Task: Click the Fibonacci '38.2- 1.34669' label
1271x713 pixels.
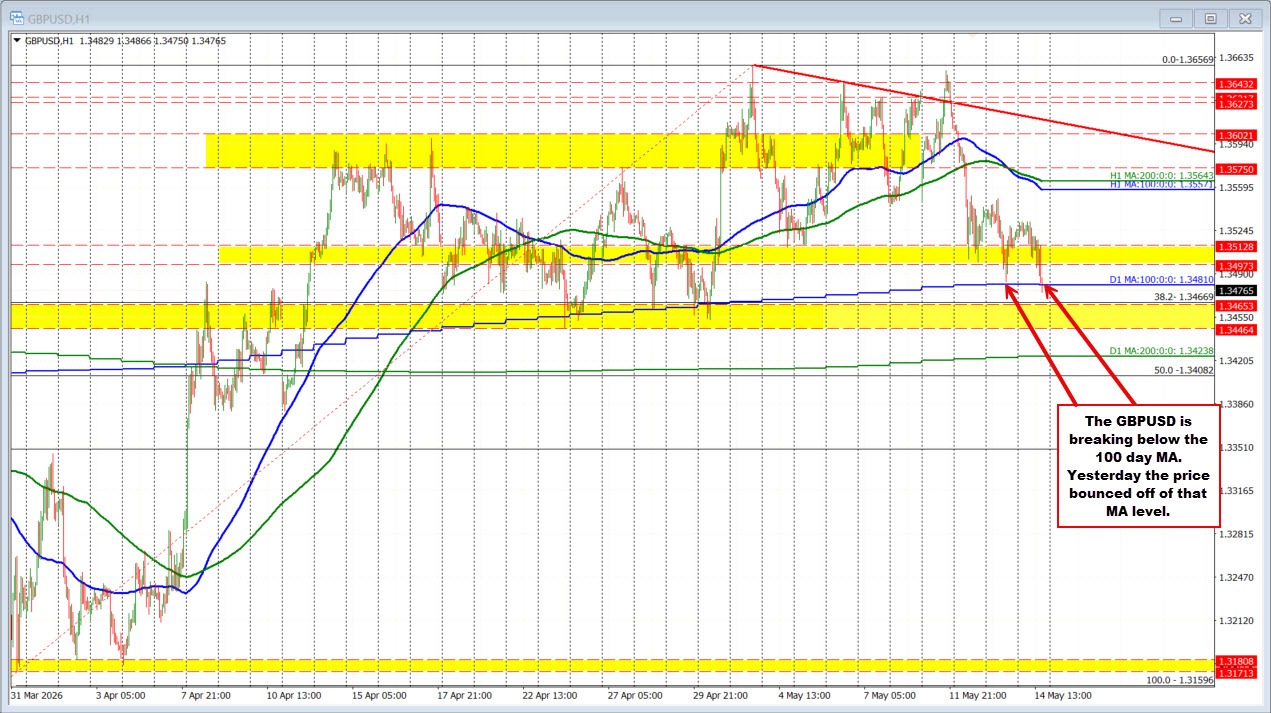Action: pos(1184,297)
